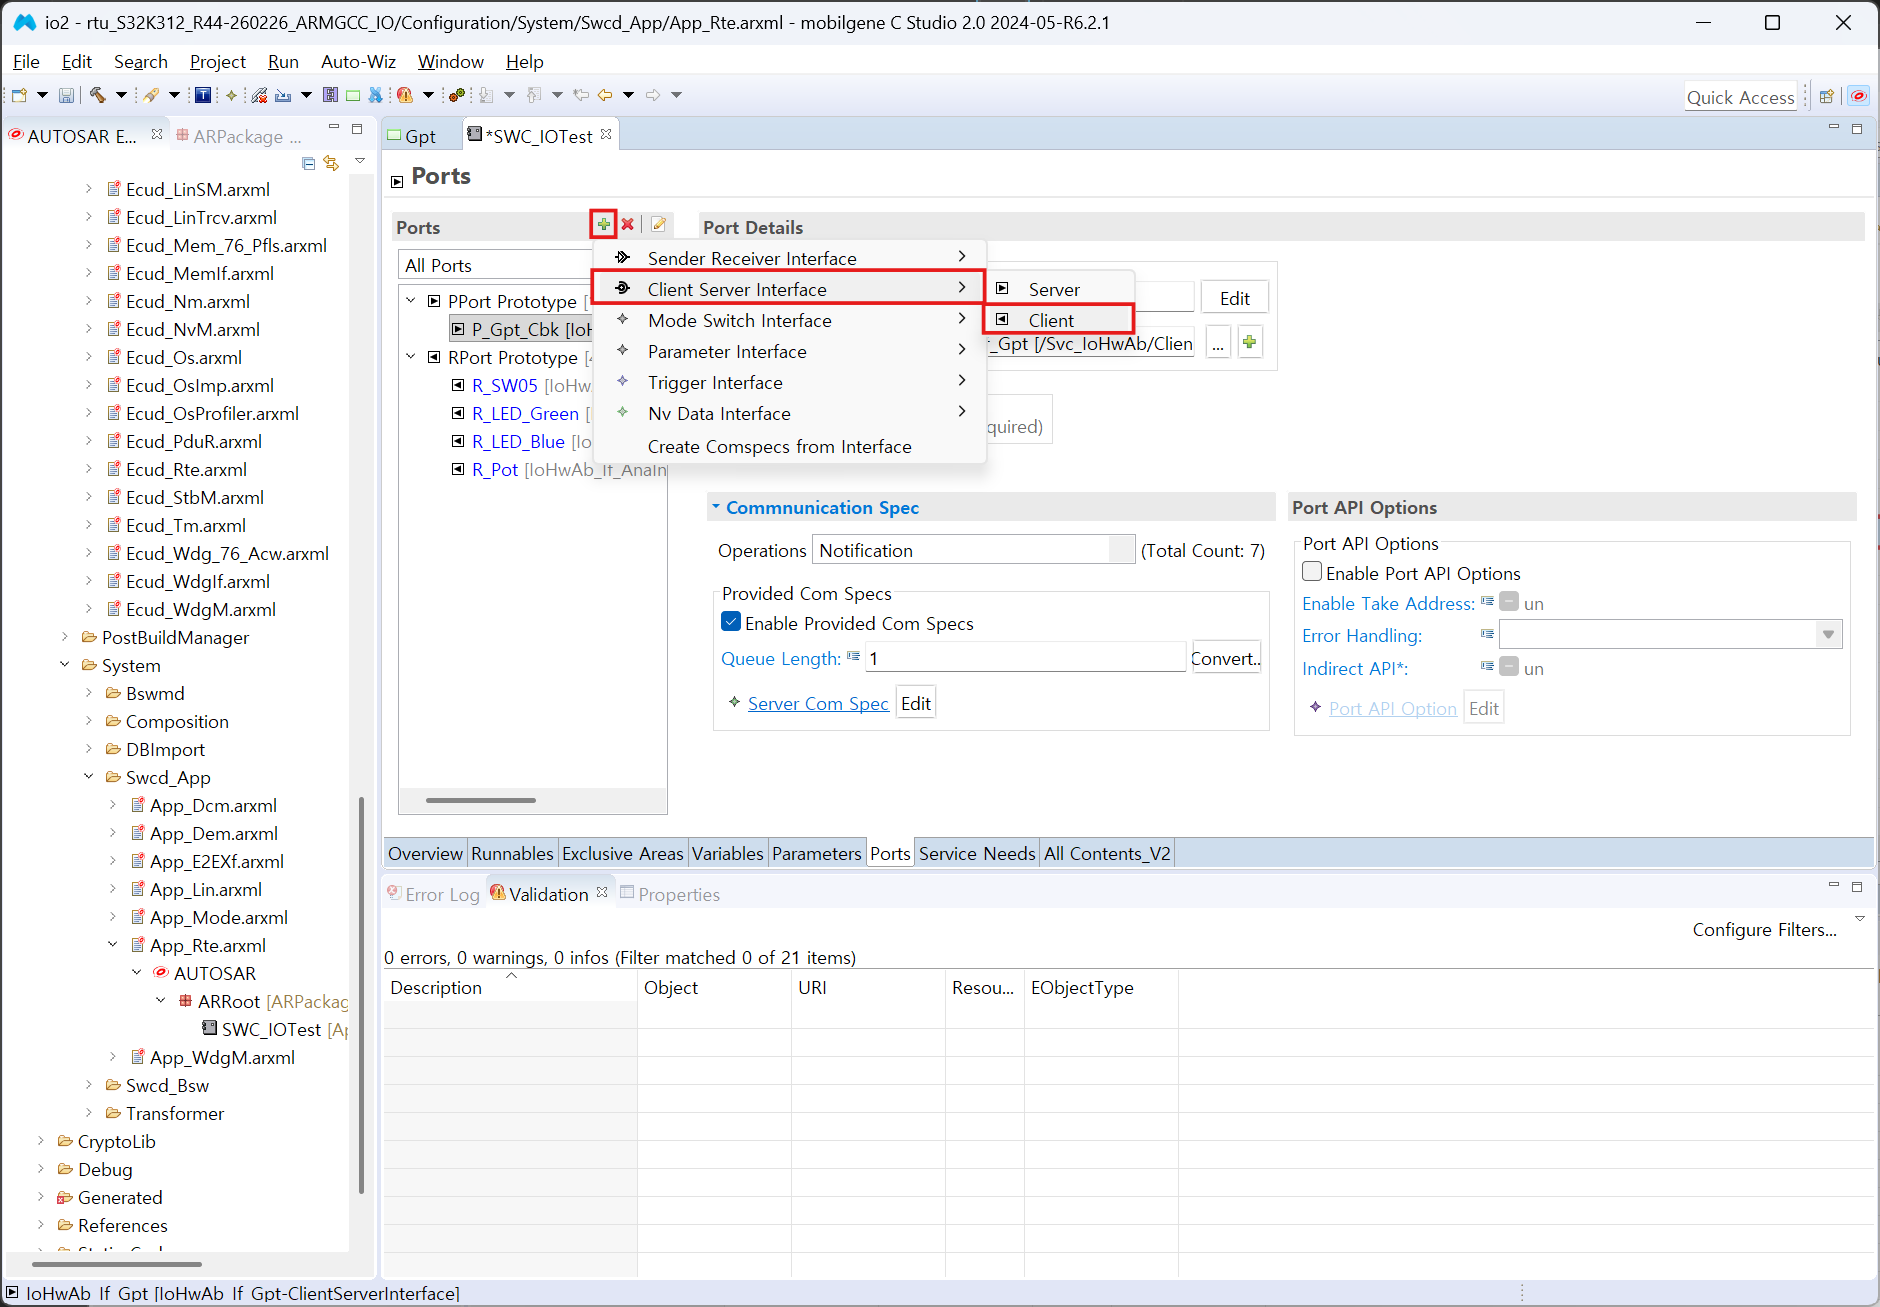Close the SWC_IOTest editor tab
This screenshot has width=1880, height=1307.
click(x=606, y=135)
